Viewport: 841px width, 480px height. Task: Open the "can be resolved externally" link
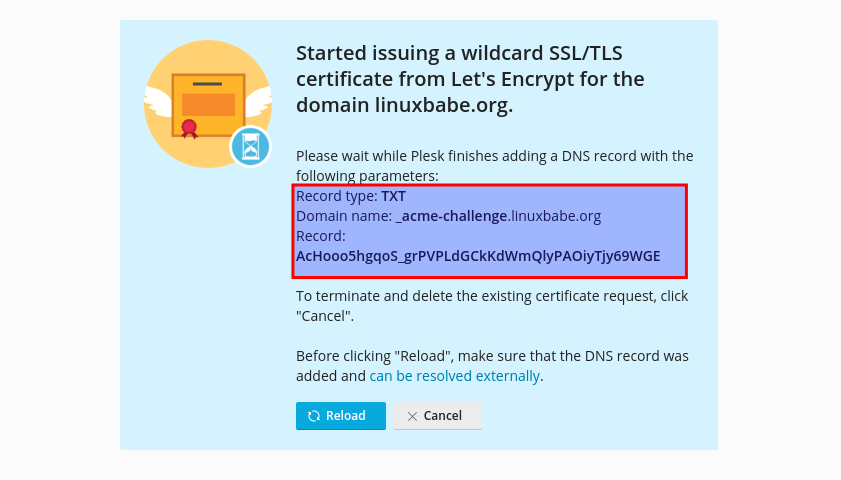[454, 376]
